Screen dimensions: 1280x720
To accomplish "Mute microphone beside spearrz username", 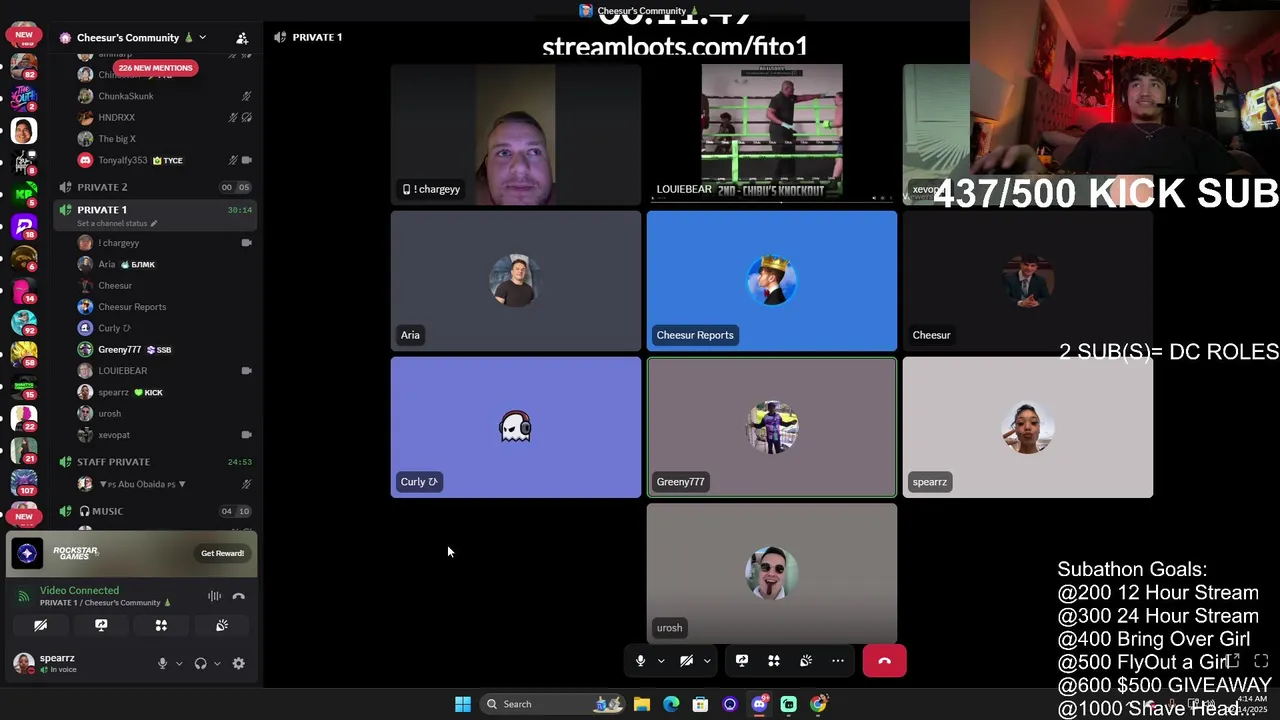I will click(162, 663).
